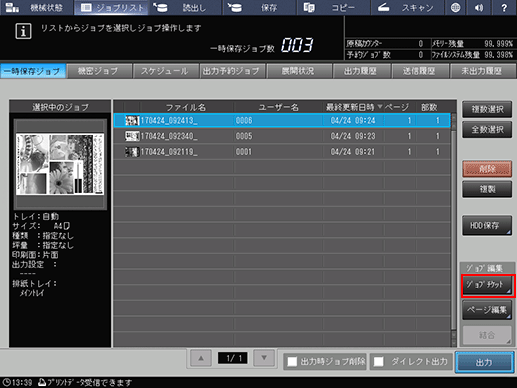The image size is (517, 388).
Task: Select job 170424_092340_ in the list
Action: 282,136
